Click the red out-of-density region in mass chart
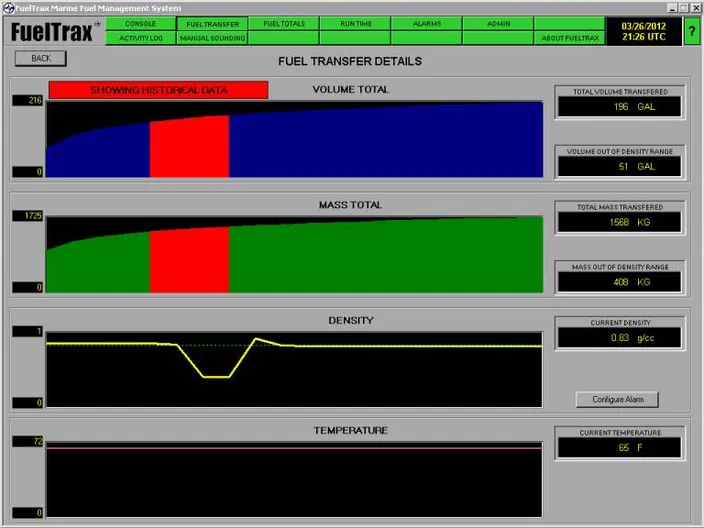704x528 pixels. pyautogui.click(x=189, y=261)
